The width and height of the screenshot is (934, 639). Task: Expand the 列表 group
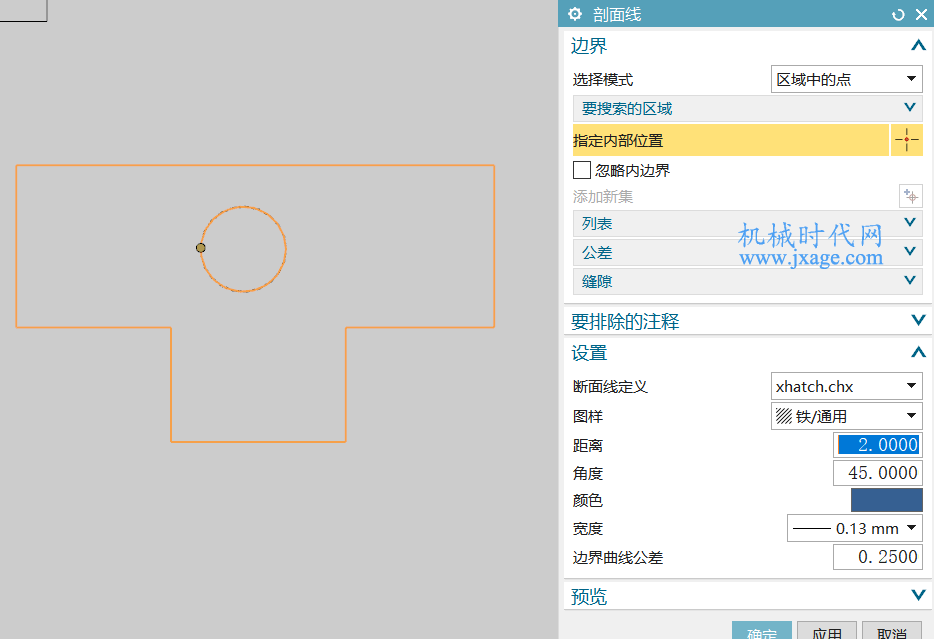click(748, 223)
